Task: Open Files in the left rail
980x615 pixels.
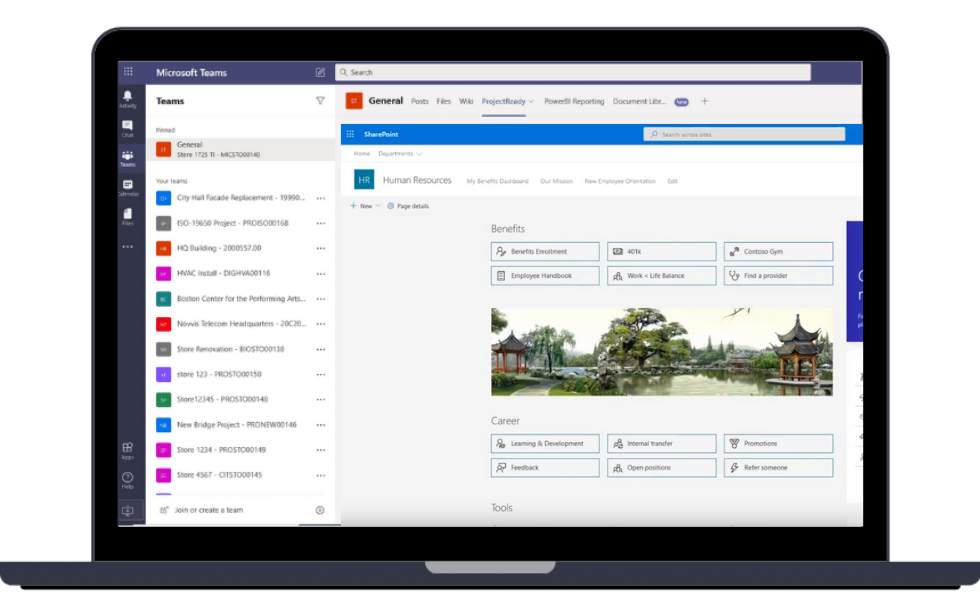Action: click(128, 217)
